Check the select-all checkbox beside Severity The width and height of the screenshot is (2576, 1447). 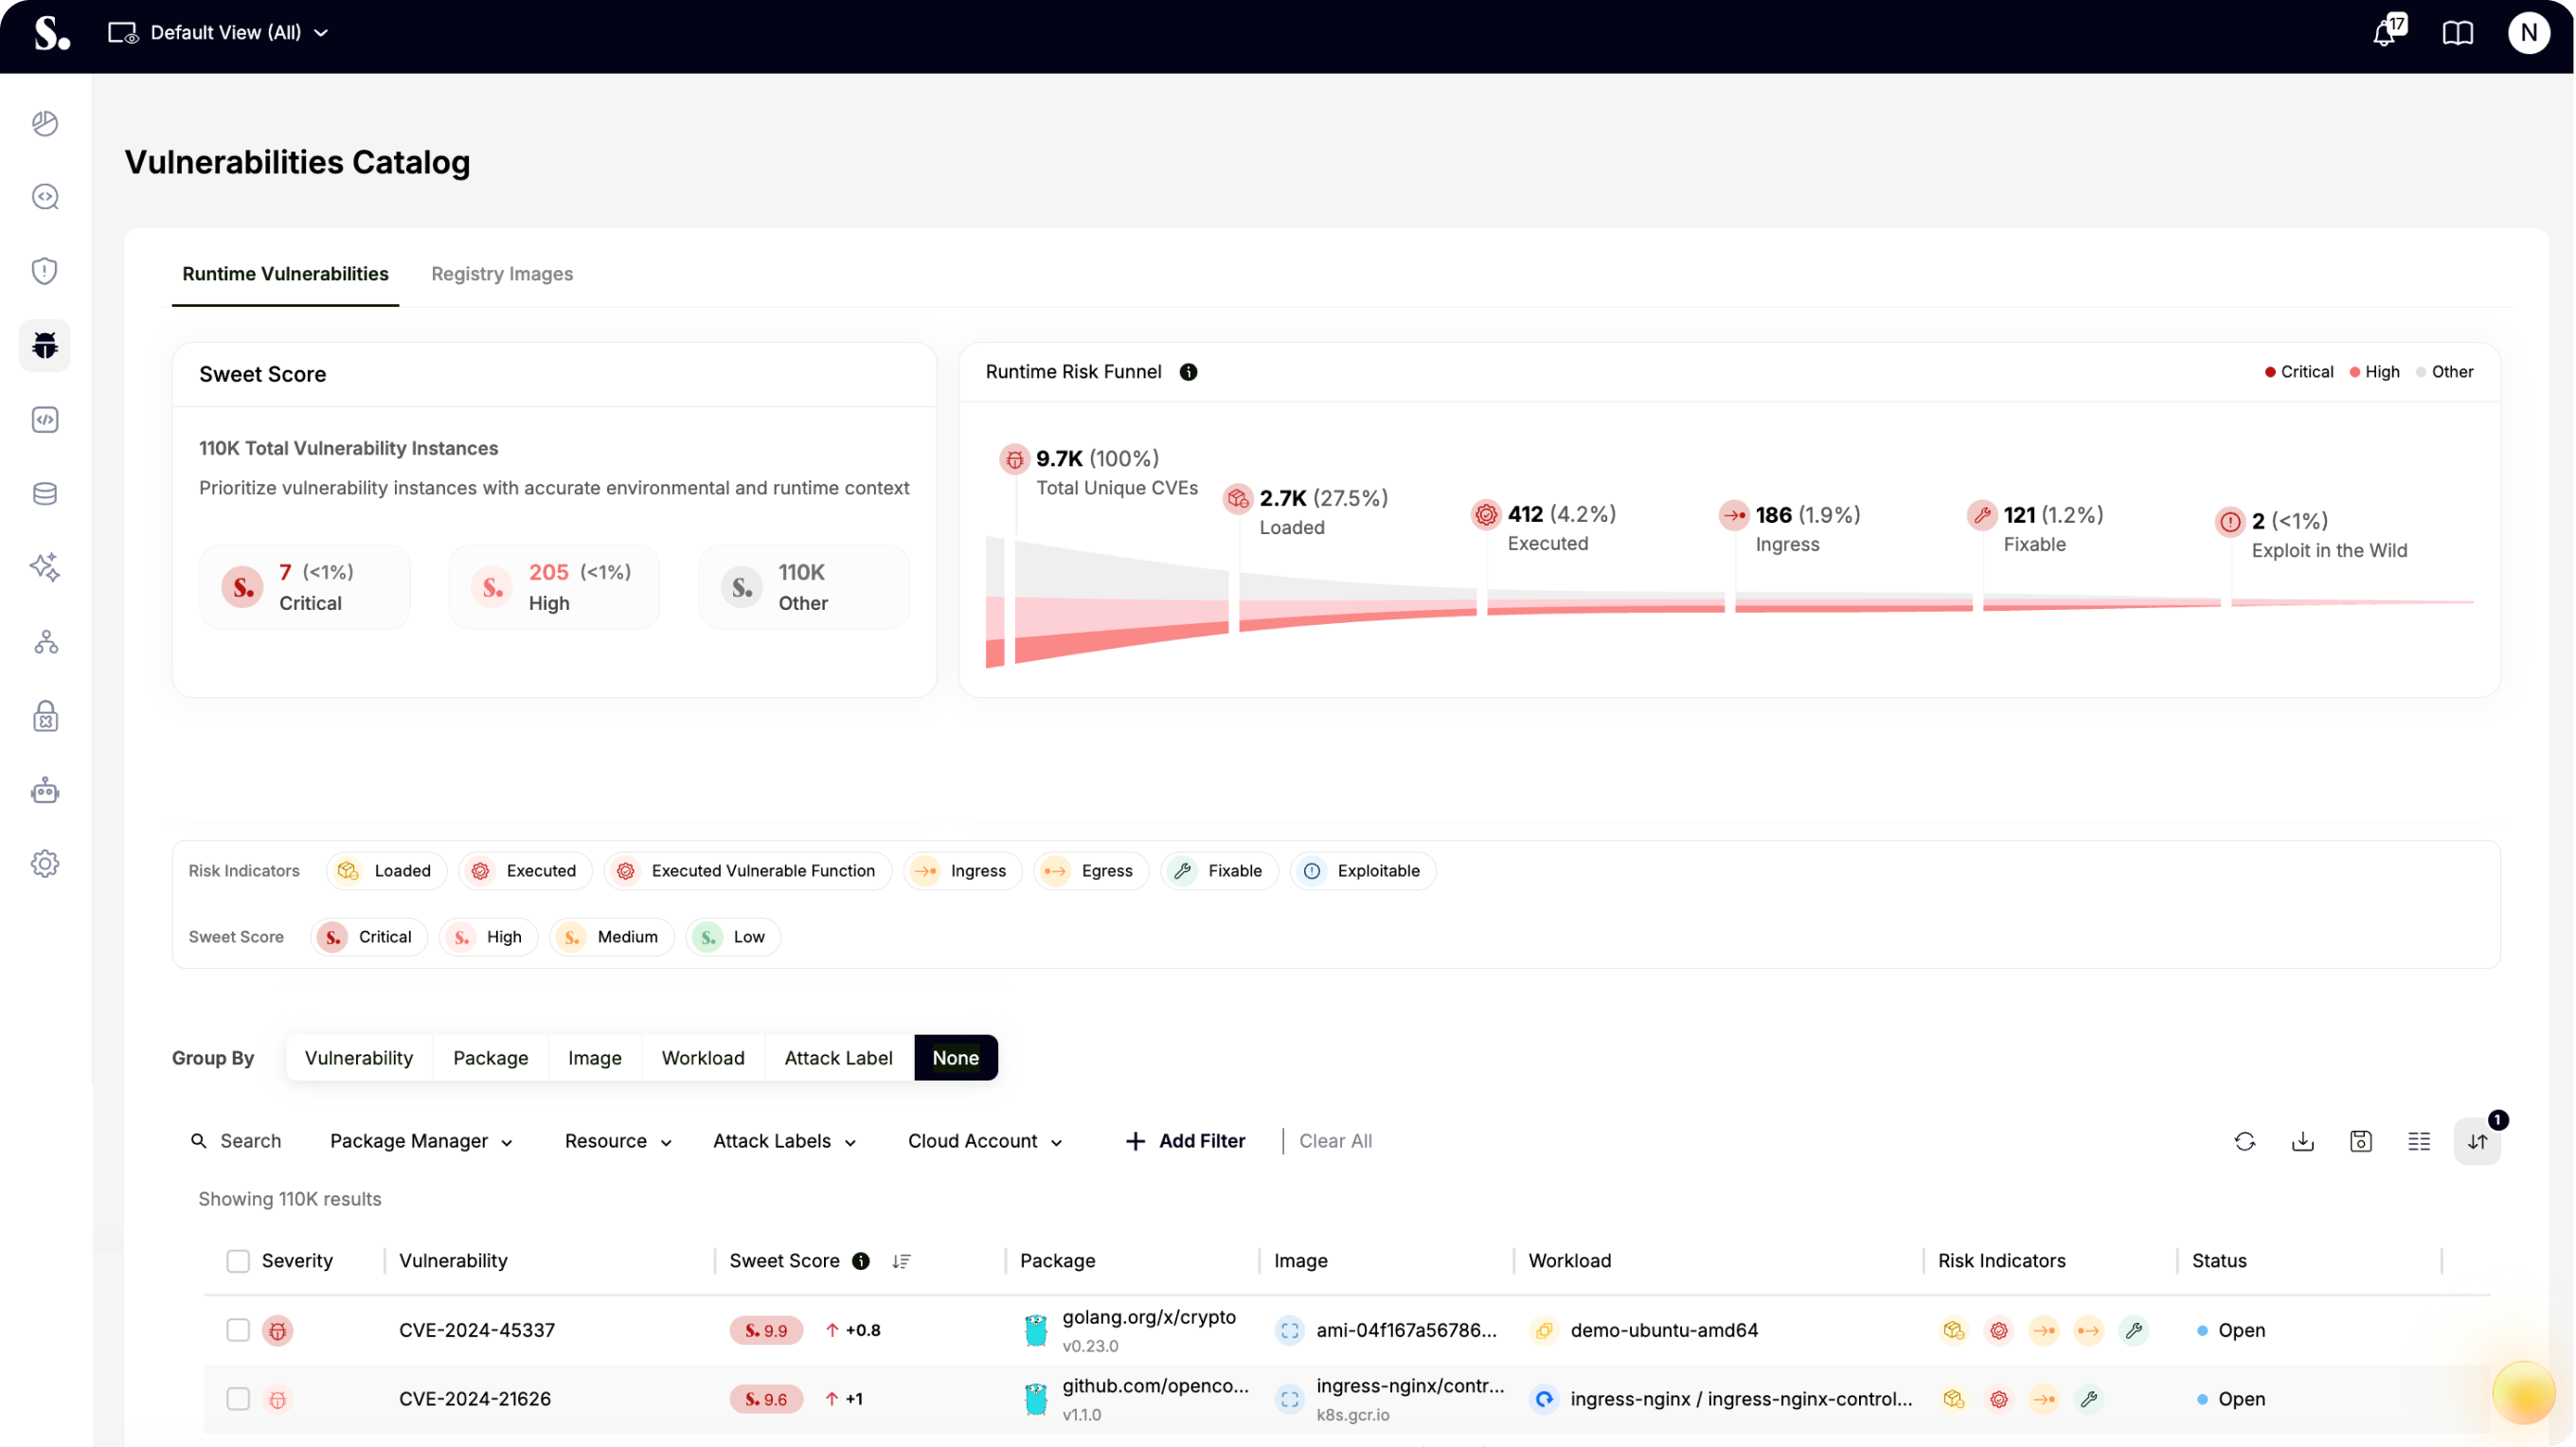tap(238, 1261)
